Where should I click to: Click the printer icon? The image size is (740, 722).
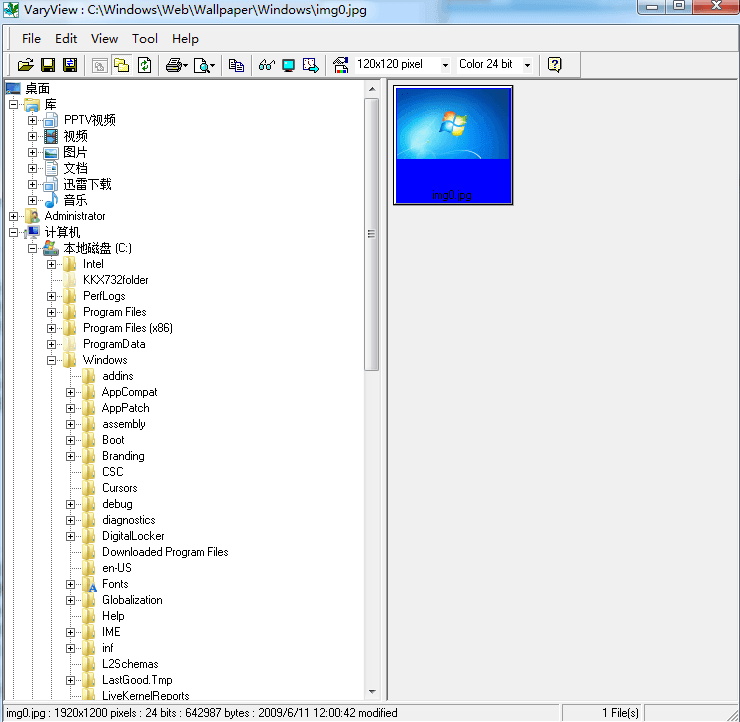click(x=175, y=65)
